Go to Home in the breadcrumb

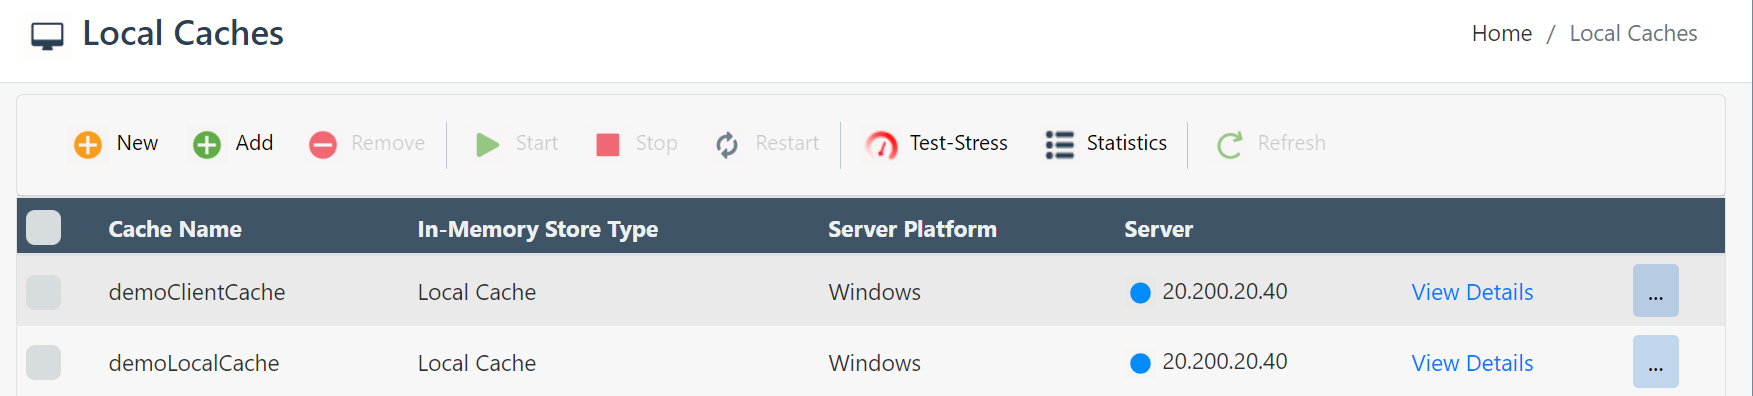(x=1502, y=33)
